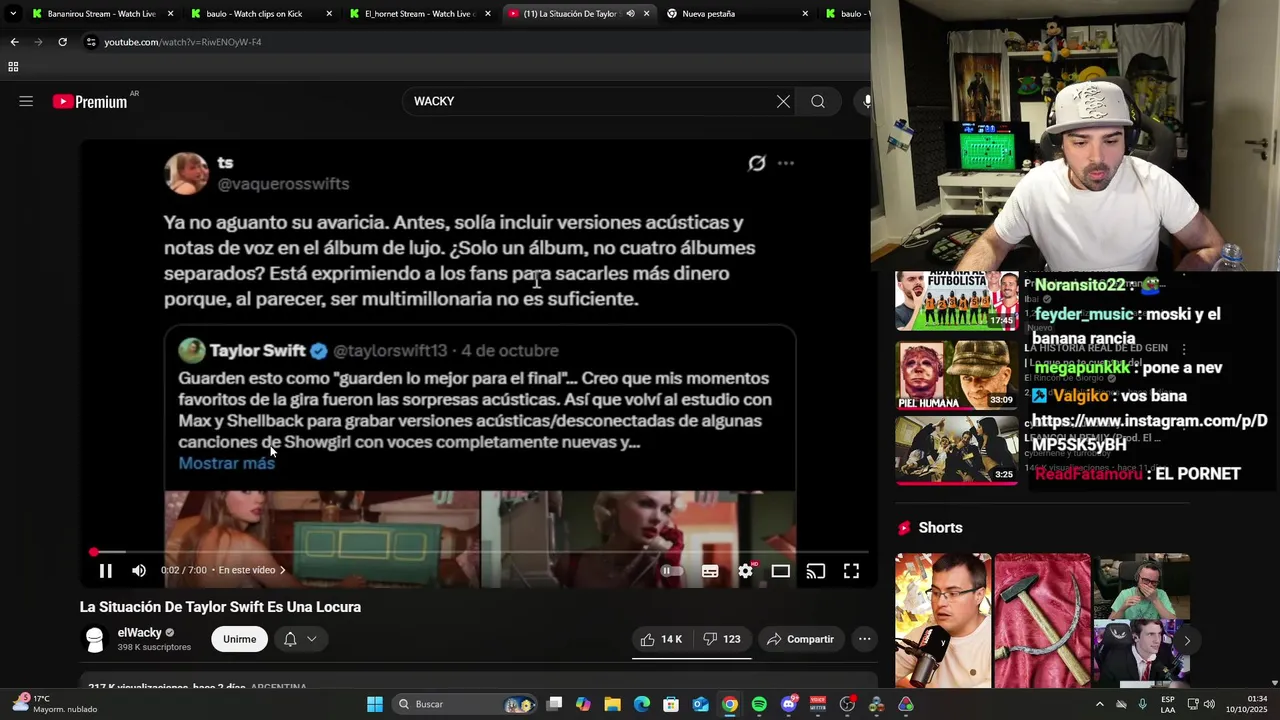This screenshot has height=720, width=1280.
Task: Cast video to a TV
Action: 816,571
